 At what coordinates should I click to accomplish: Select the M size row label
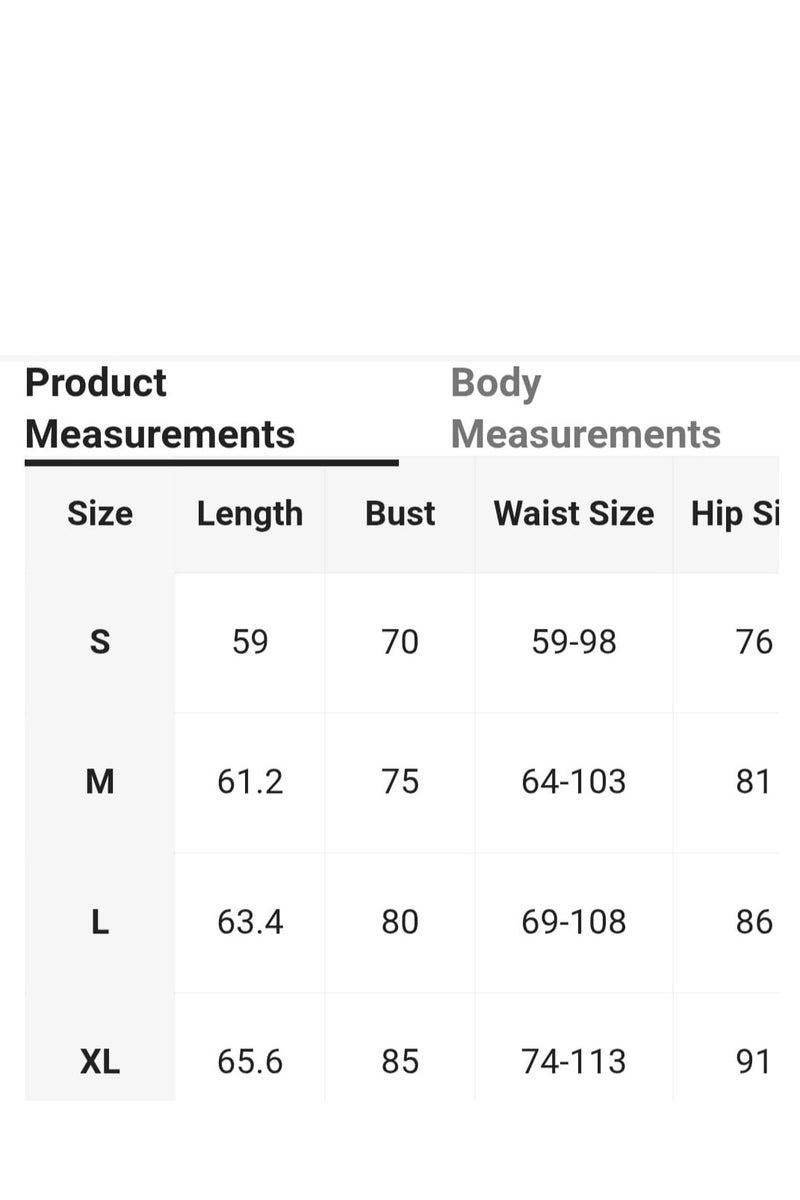[x=100, y=782]
